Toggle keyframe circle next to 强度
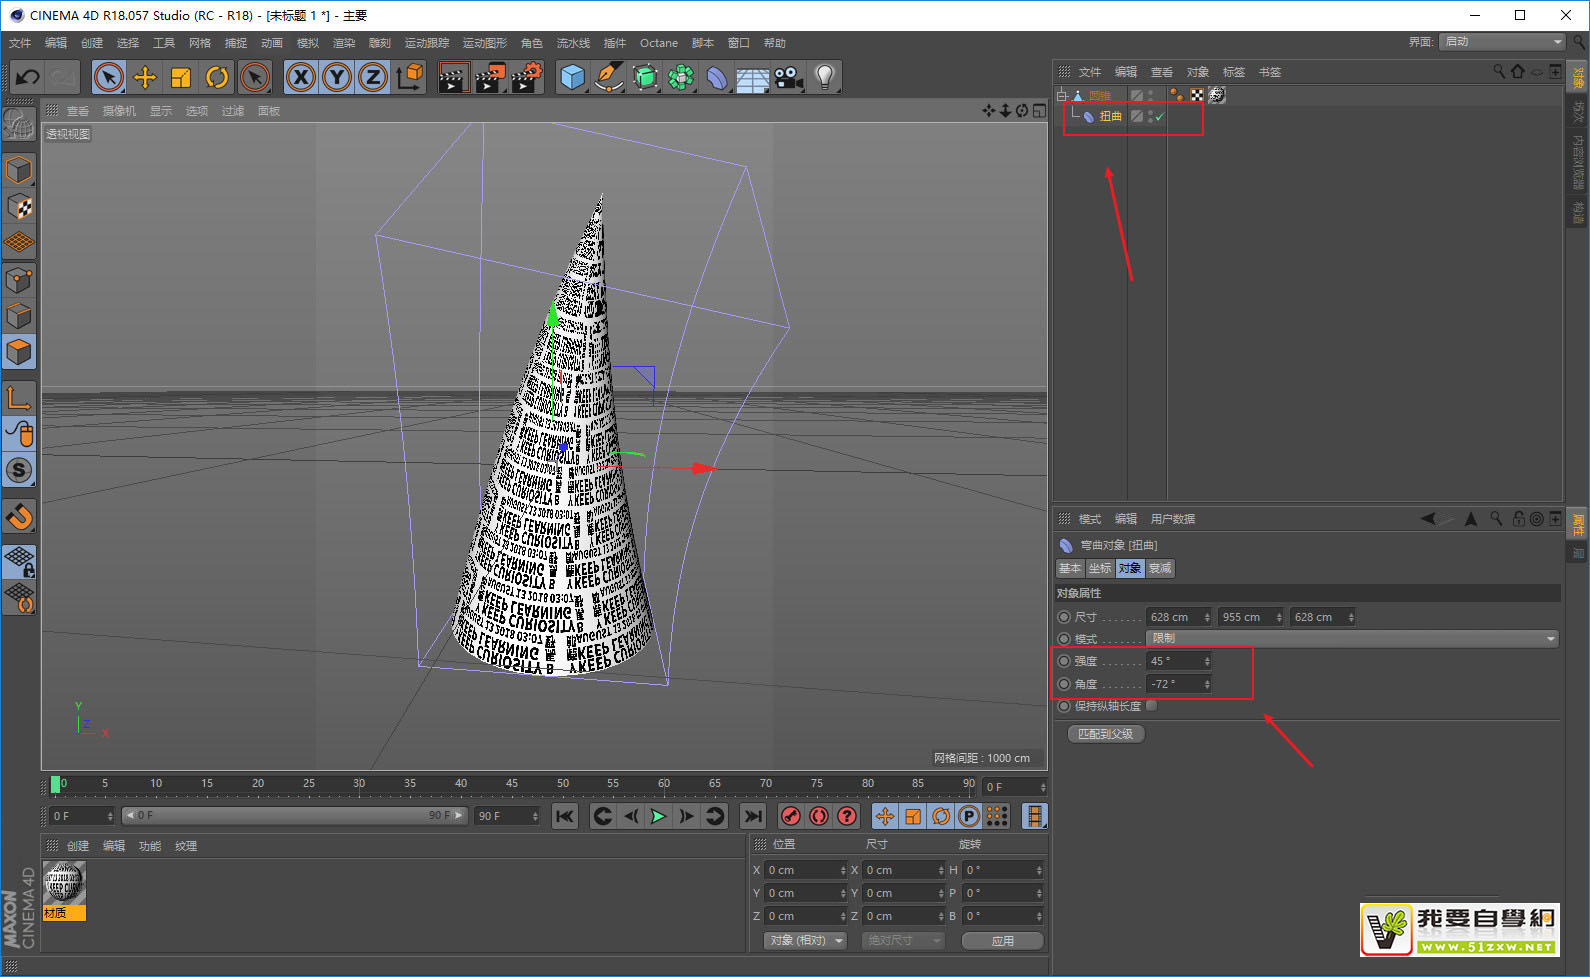The image size is (1590, 977). tap(1064, 661)
